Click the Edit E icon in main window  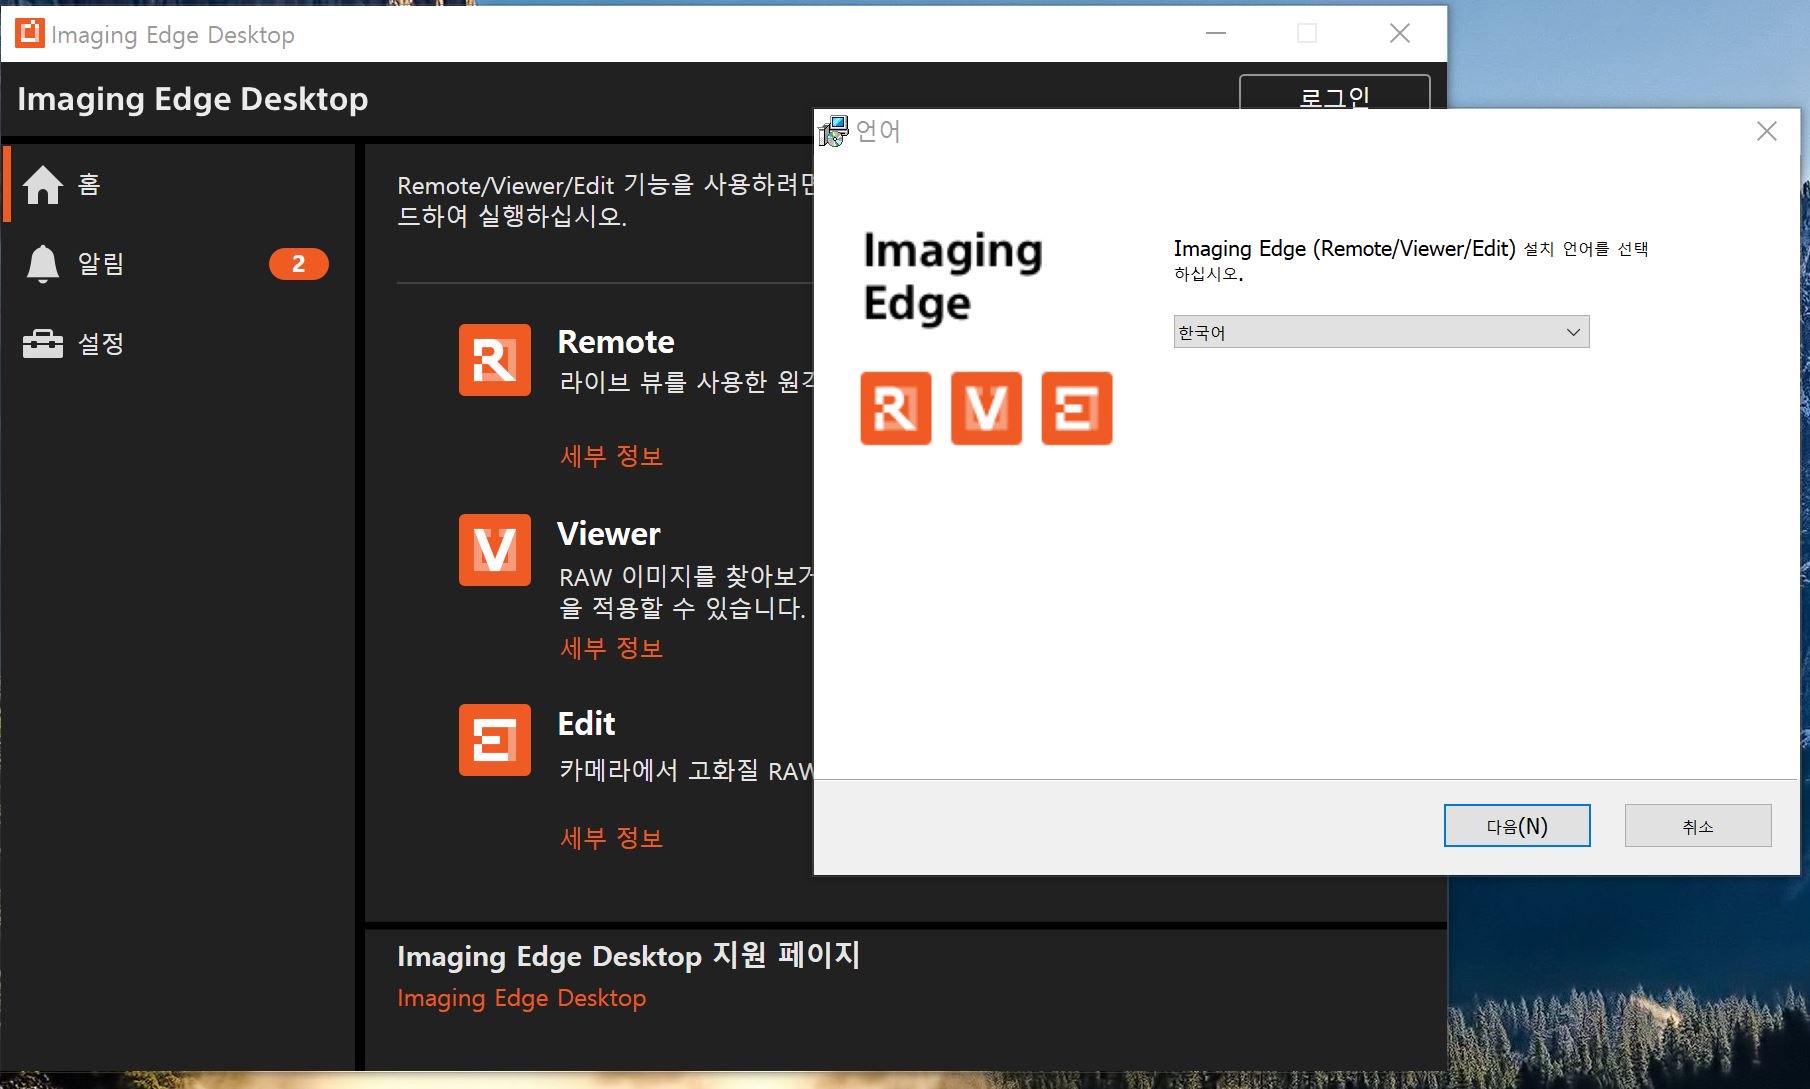tap(495, 740)
